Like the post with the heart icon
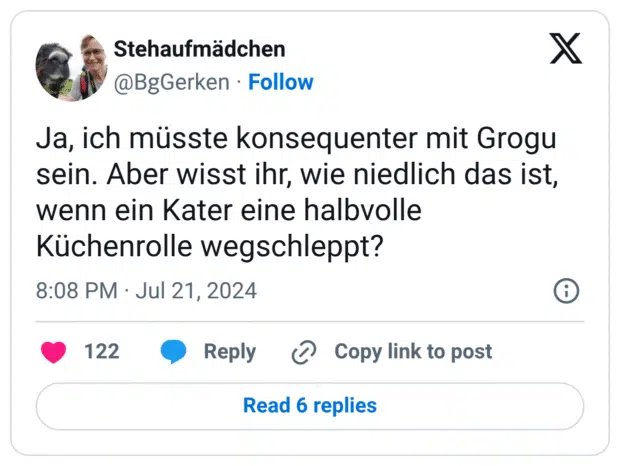The height and width of the screenshot is (466, 620). (54, 351)
